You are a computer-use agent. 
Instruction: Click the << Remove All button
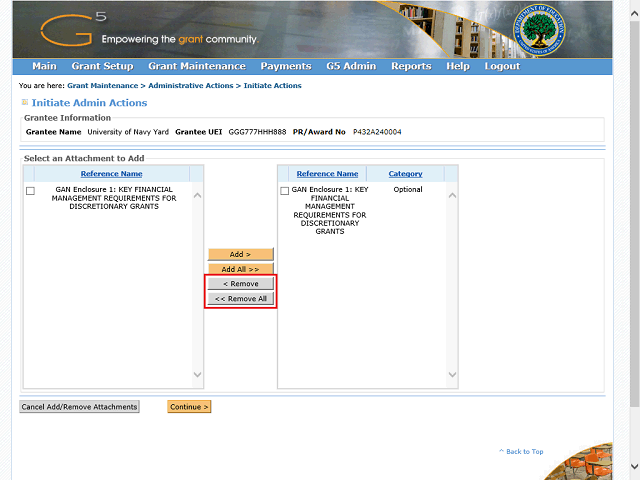pos(240,299)
